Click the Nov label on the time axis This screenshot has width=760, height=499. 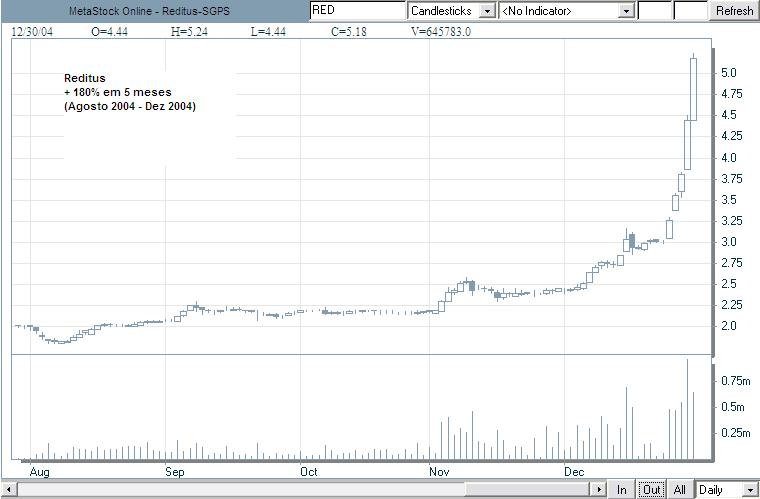(439, 472)
